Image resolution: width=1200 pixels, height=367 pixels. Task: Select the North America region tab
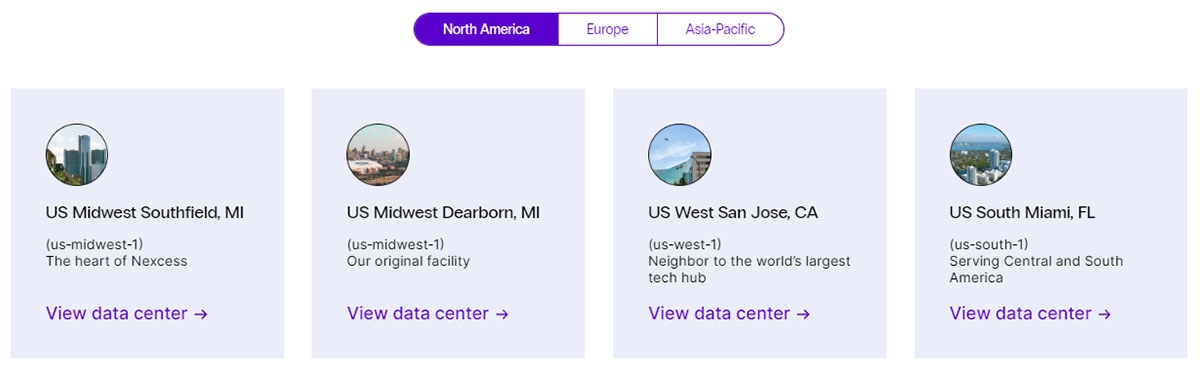[486, 29]
